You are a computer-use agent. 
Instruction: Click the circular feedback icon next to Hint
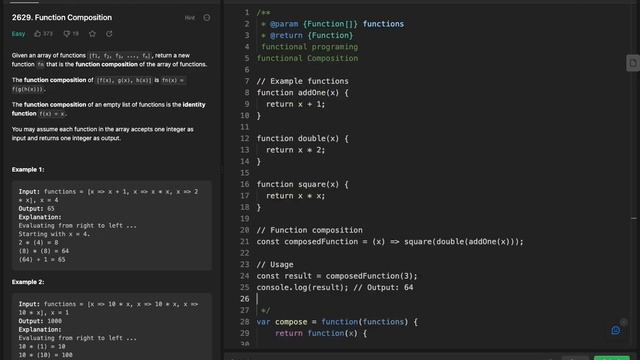207,18
